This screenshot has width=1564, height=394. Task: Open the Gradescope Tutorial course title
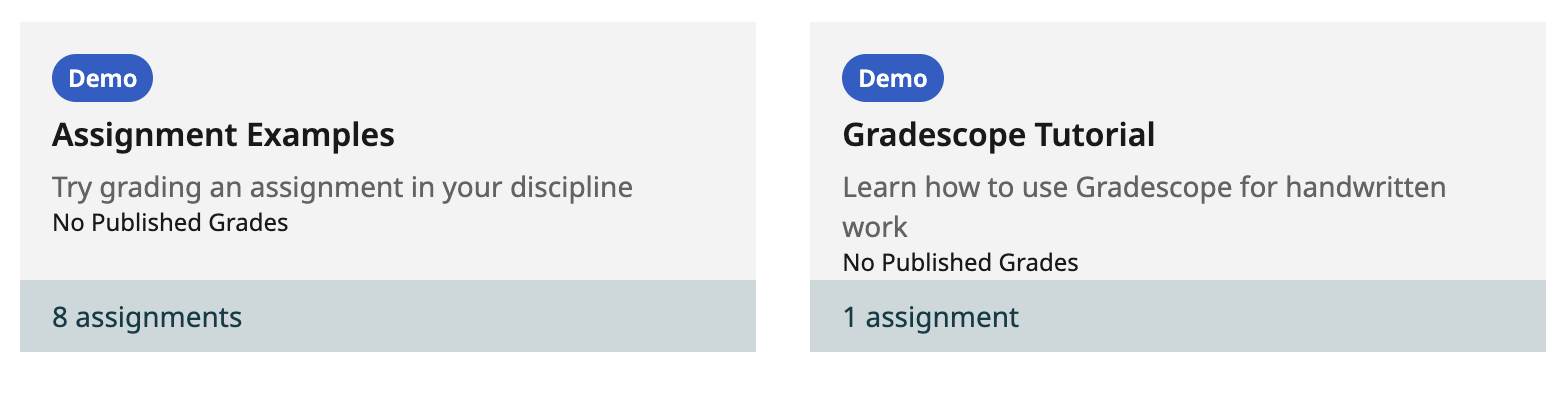coord(998,135)
